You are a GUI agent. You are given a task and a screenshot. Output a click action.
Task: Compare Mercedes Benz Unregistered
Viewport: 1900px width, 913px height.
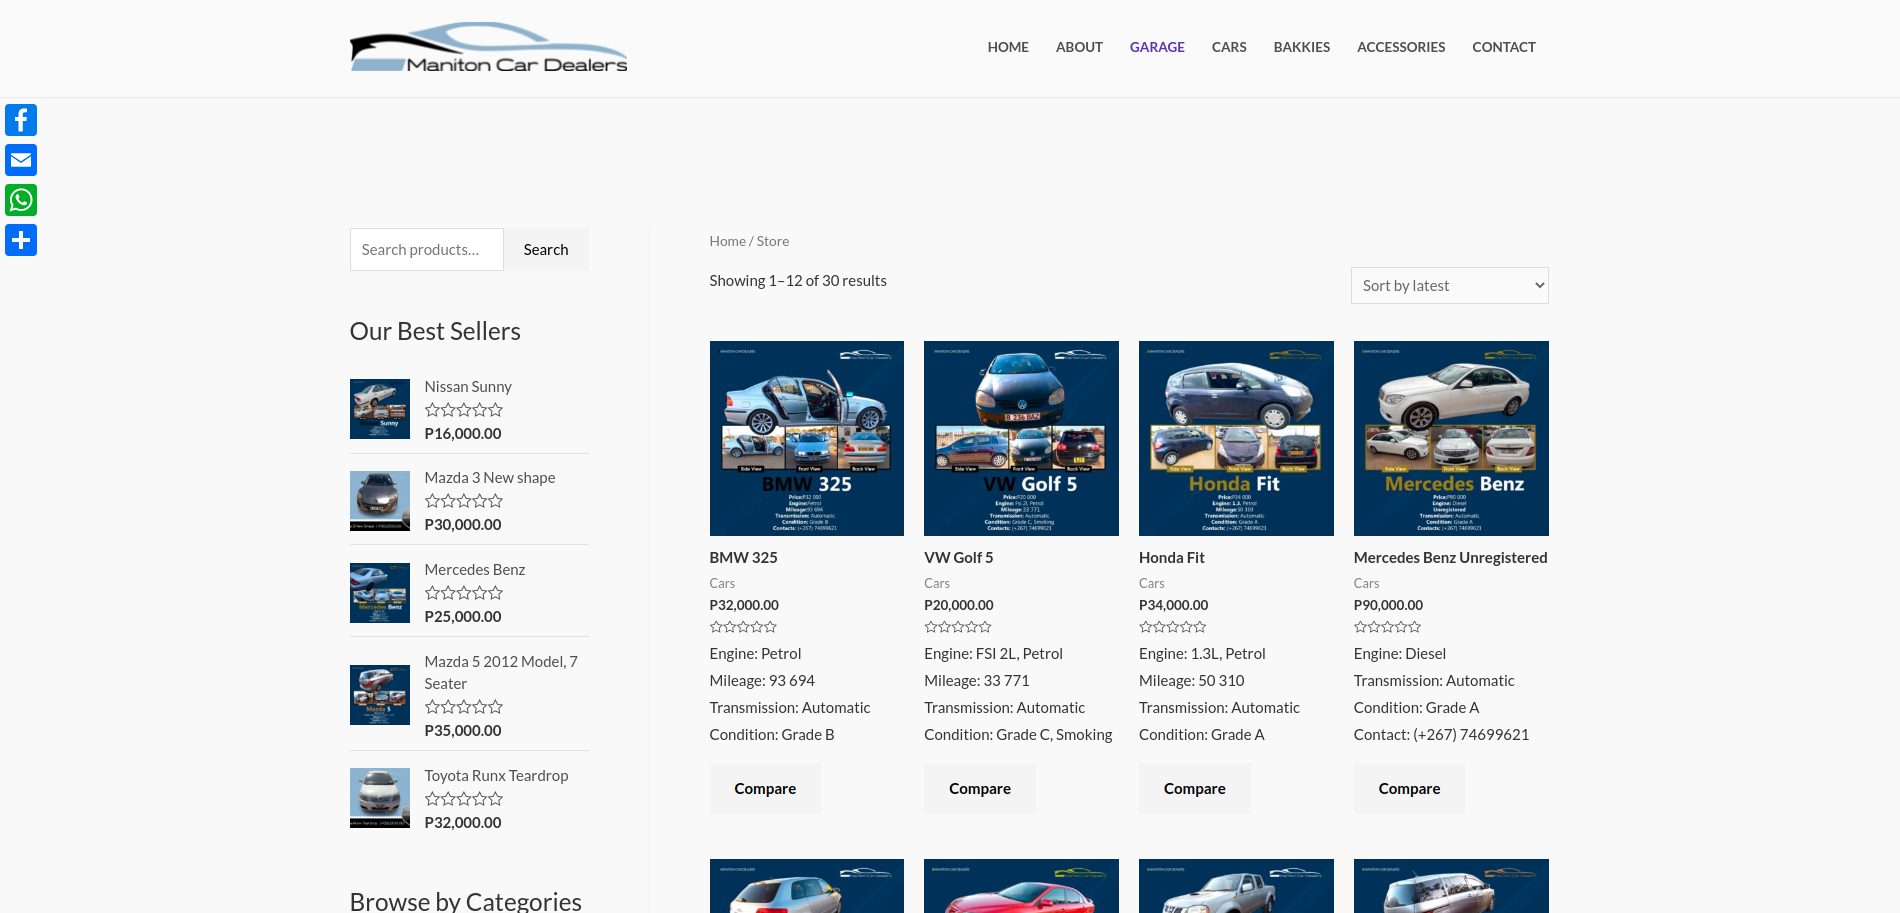(1409, 789)
